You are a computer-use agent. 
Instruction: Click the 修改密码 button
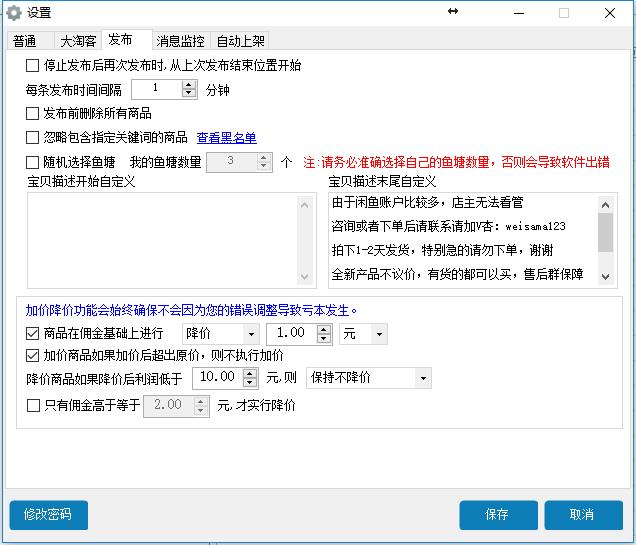tap(48, 515)
